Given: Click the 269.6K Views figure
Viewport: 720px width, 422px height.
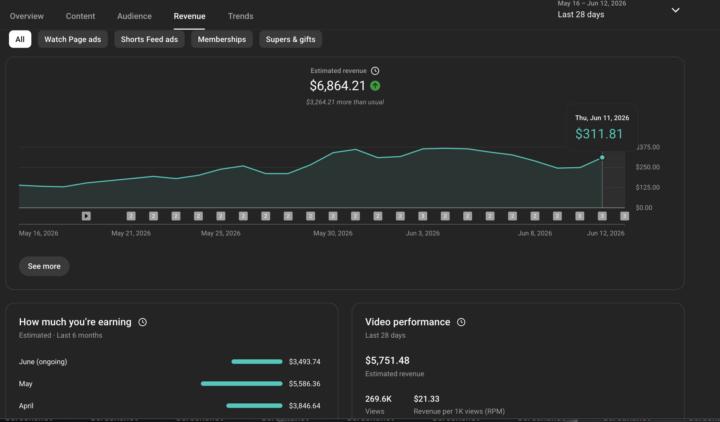Looking at the screenshot, I should pos(378,399).
